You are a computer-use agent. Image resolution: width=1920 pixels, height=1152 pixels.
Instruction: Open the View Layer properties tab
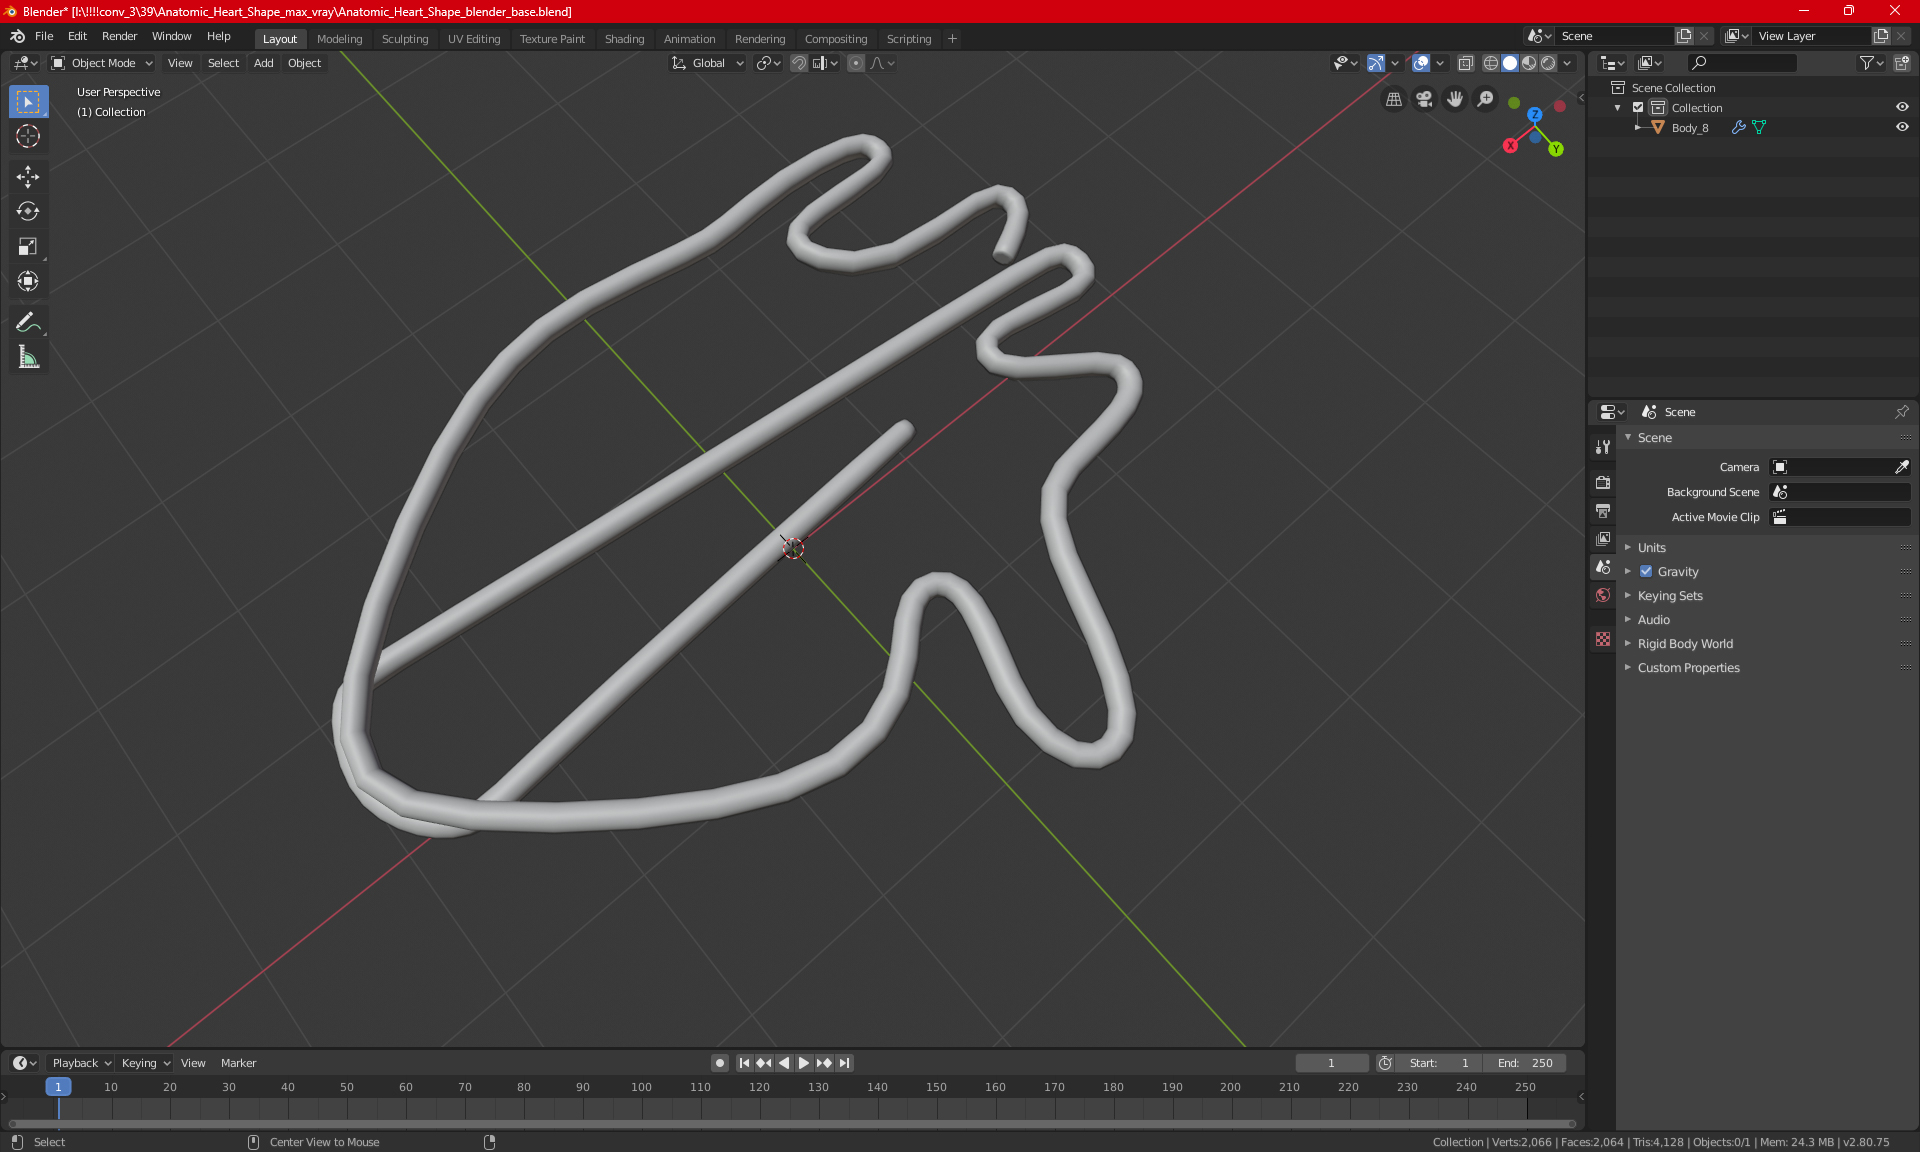pyautogui.click(x=1603, y=539)
